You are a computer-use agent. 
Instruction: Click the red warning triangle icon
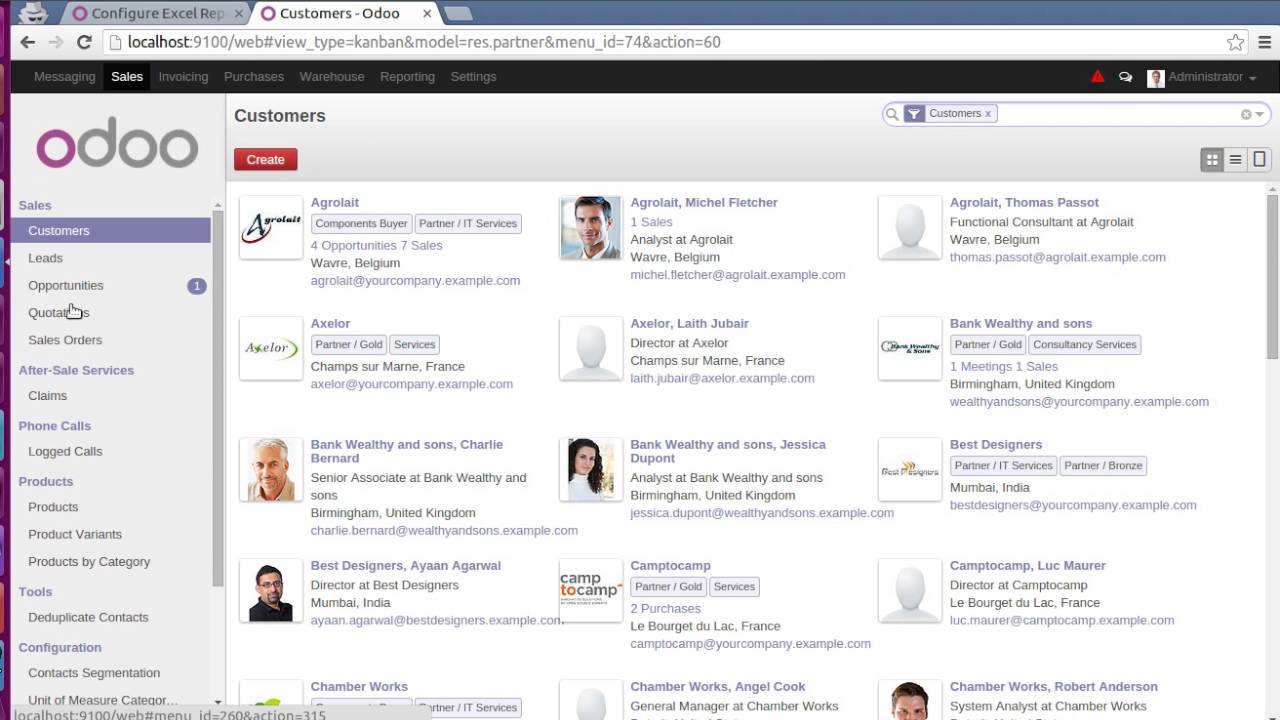click(x=1098, y=77)
